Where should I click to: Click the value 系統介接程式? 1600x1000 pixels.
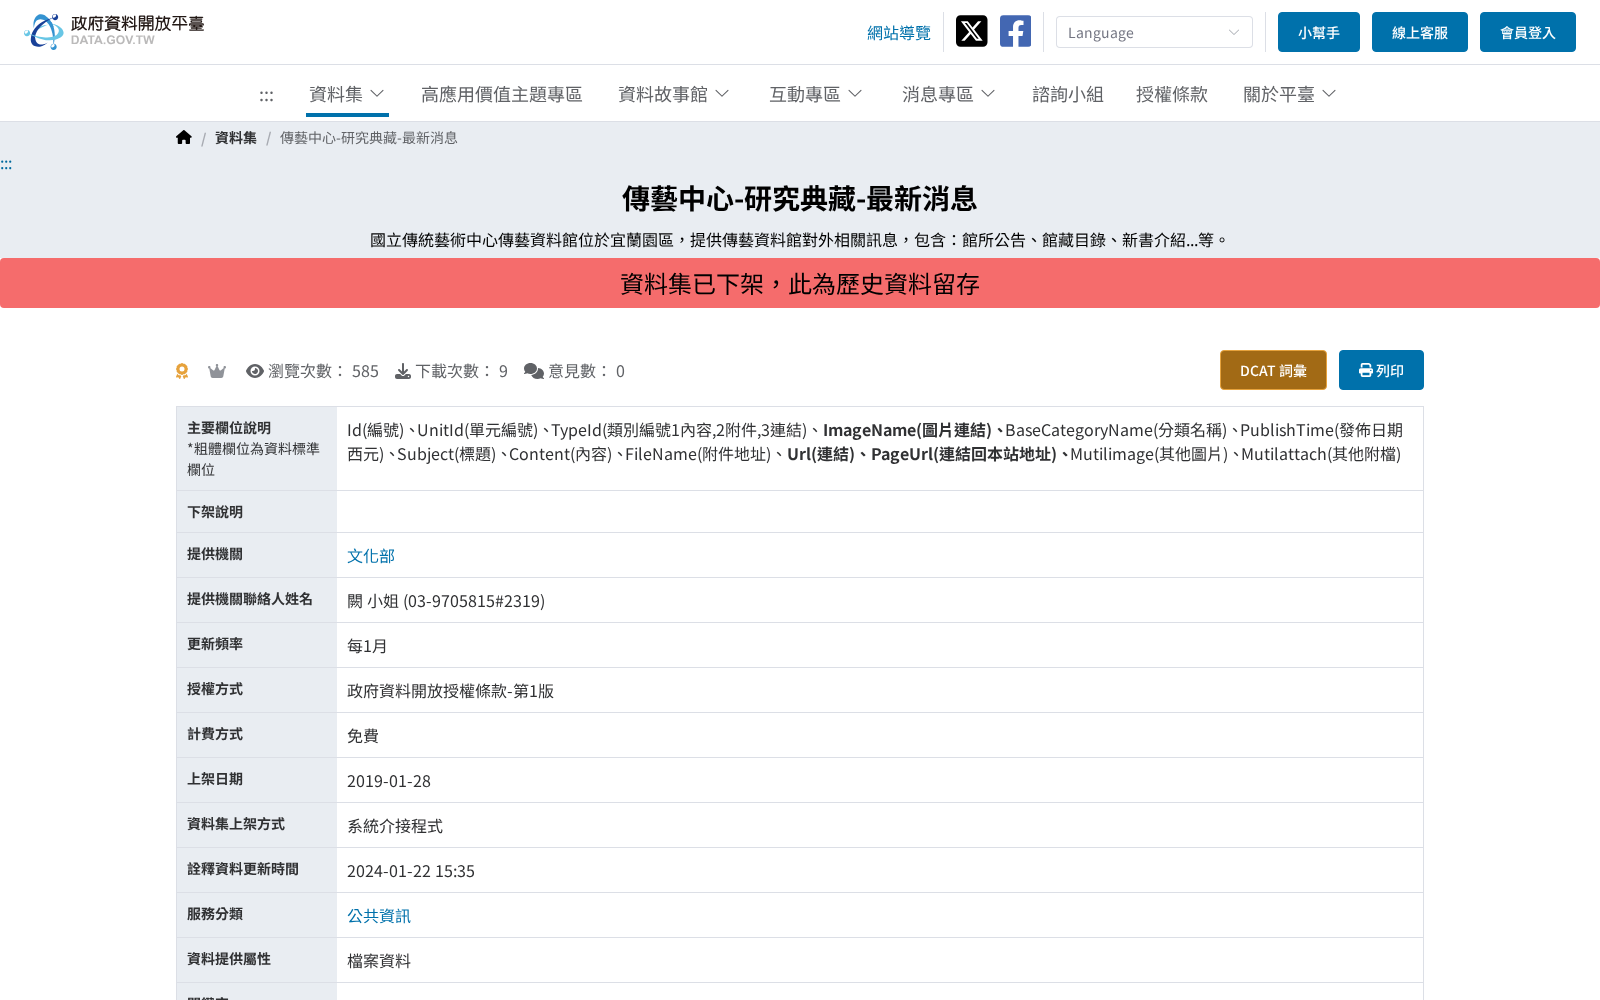[395, 826]
